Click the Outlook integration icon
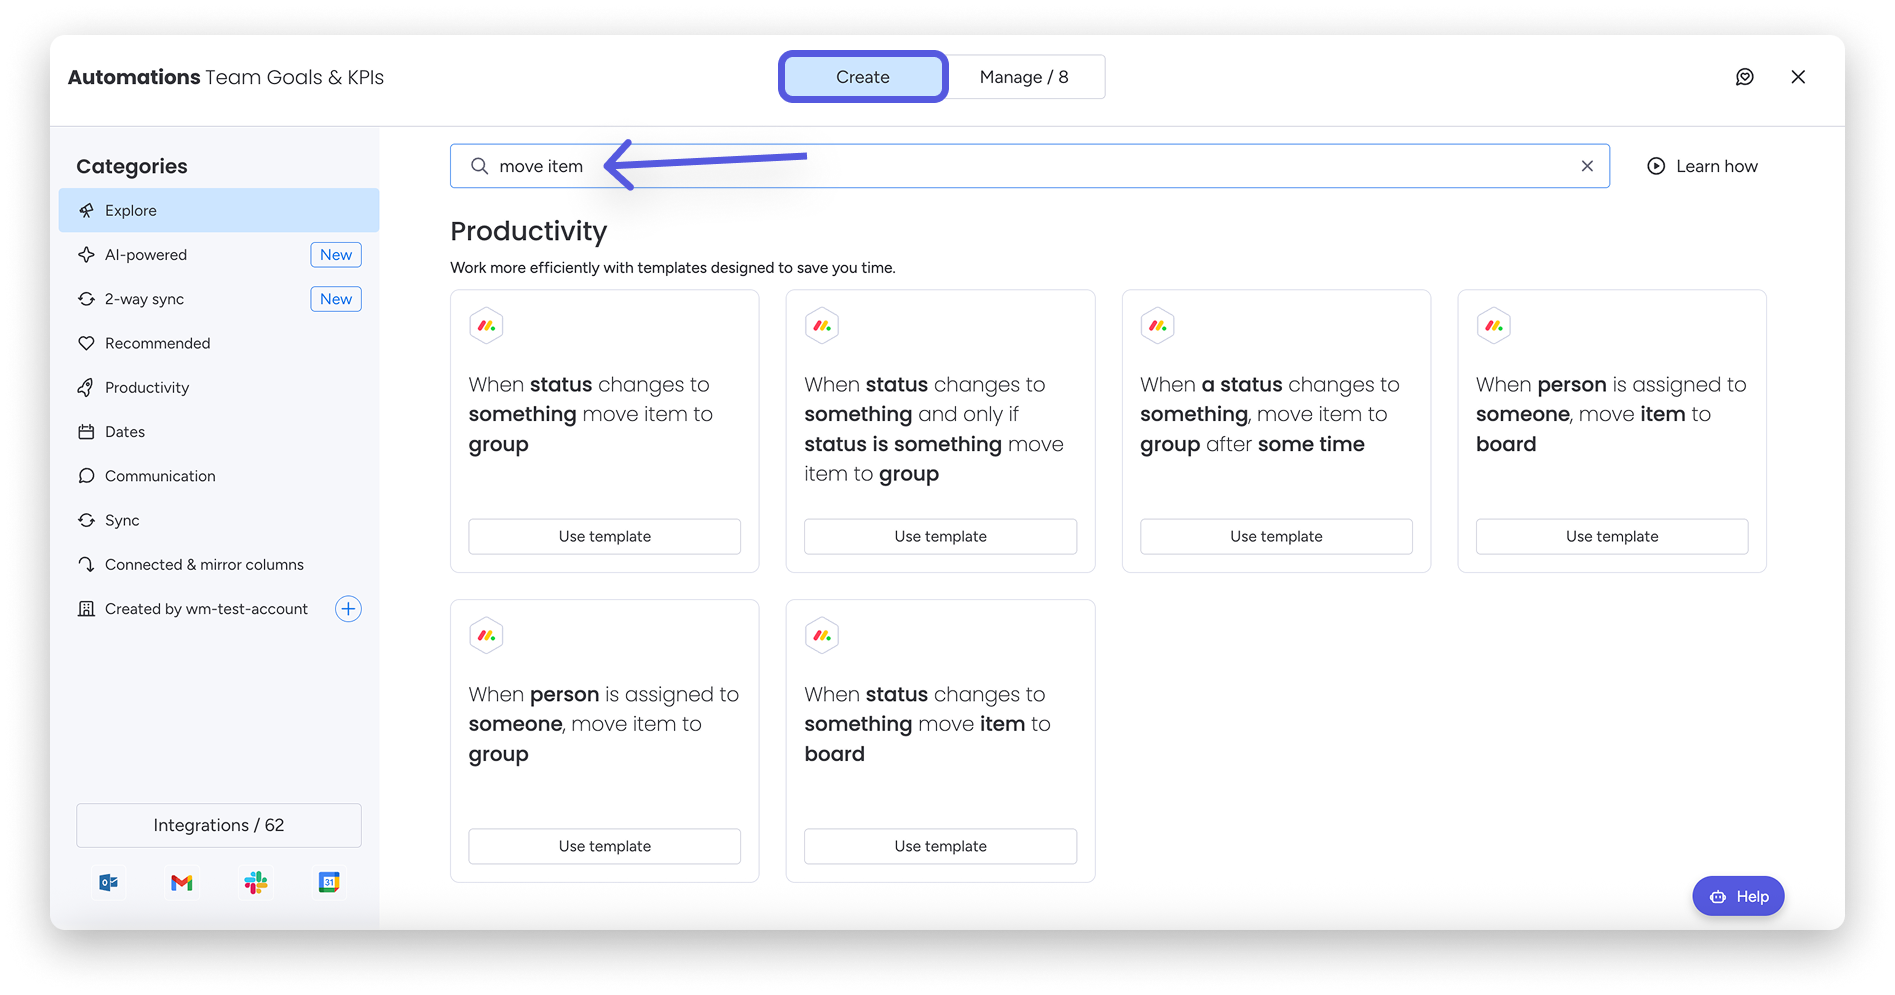This screenshot has height=995, width=1895. (x=108, y=882)
